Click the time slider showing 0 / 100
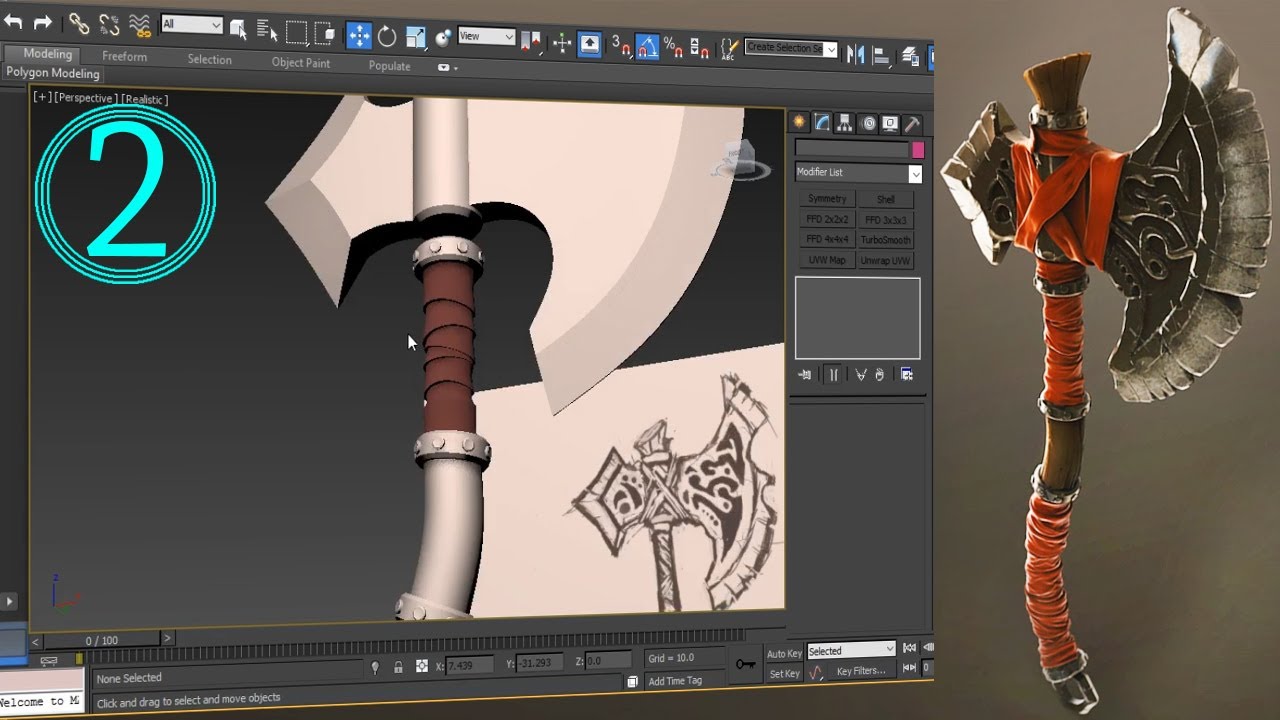The height and width of the screenshot is (720, 1280). (x=102, y=640)
